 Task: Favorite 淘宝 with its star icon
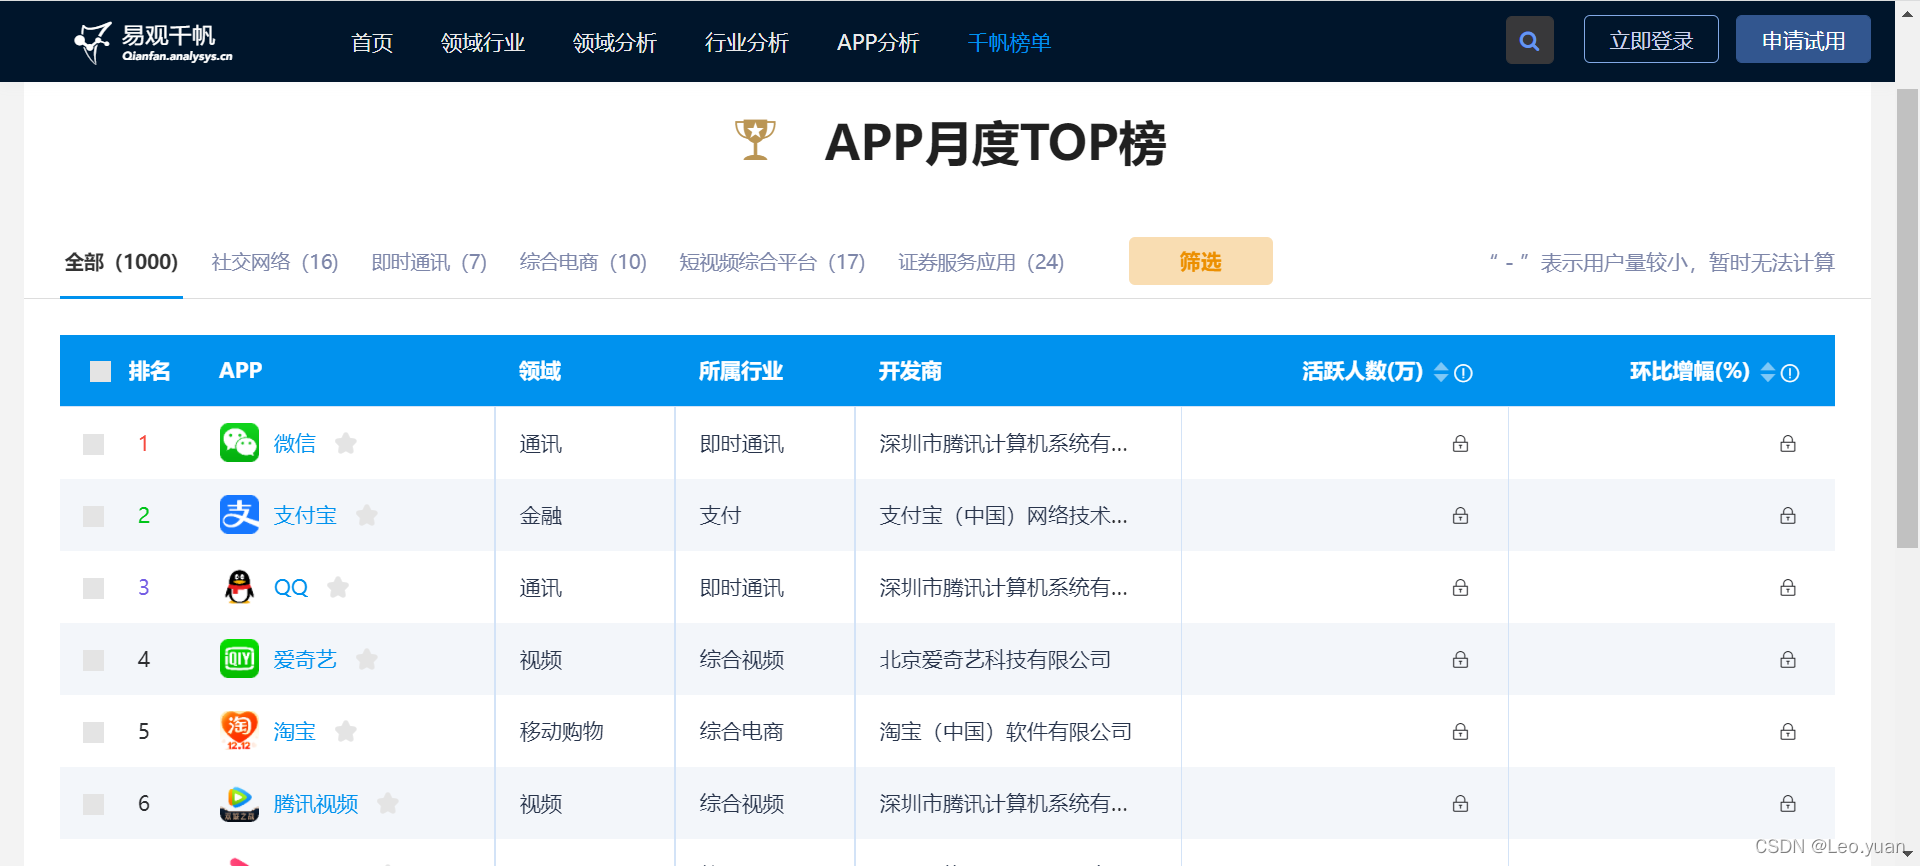point(346,731)
